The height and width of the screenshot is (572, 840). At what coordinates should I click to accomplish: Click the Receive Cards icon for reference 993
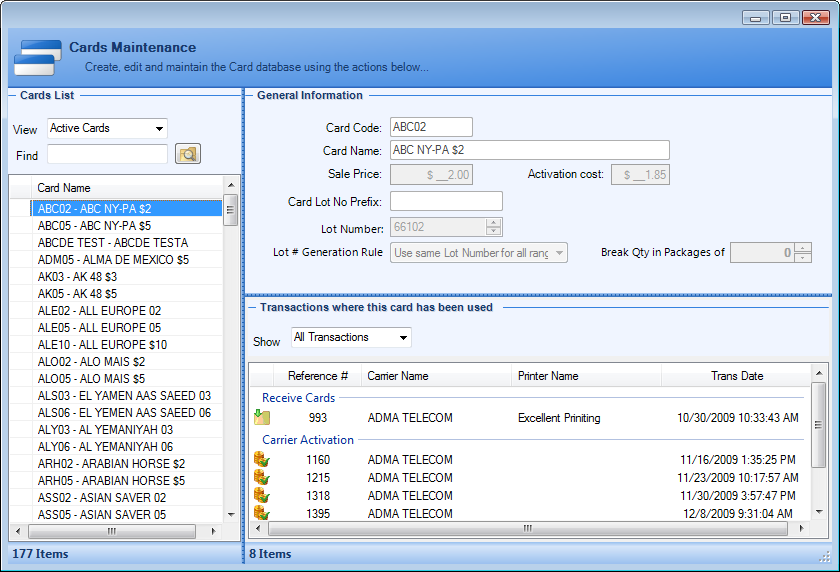point(262,418)
